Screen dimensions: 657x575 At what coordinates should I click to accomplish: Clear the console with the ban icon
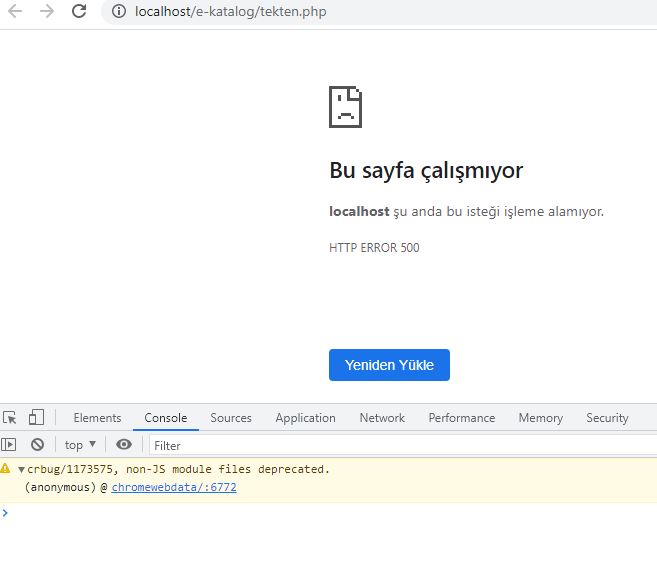tap(37, 444)
